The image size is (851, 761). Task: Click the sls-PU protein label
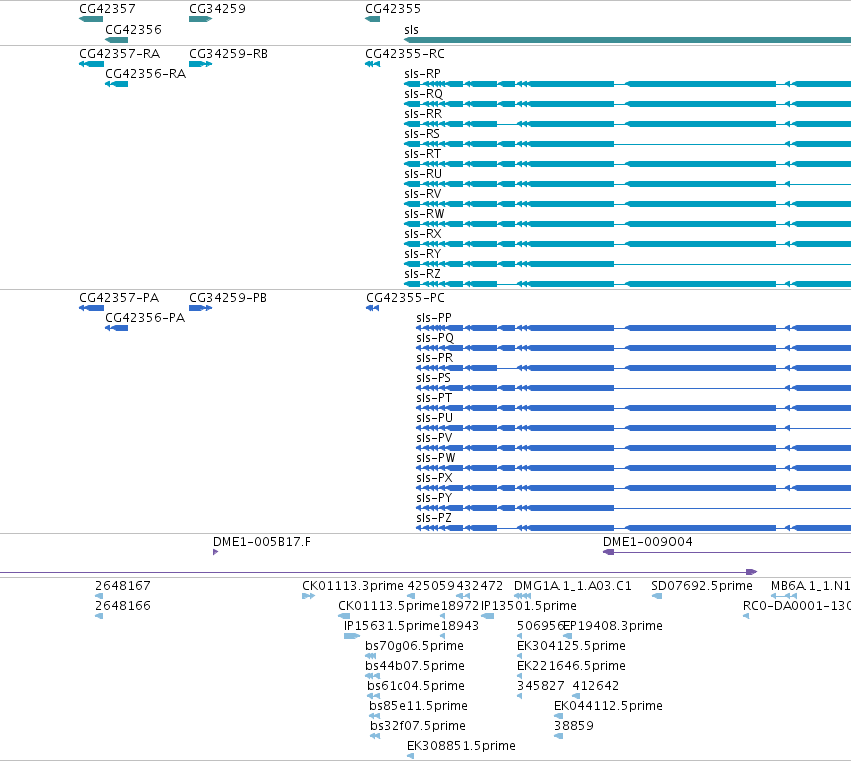[434, 418]
